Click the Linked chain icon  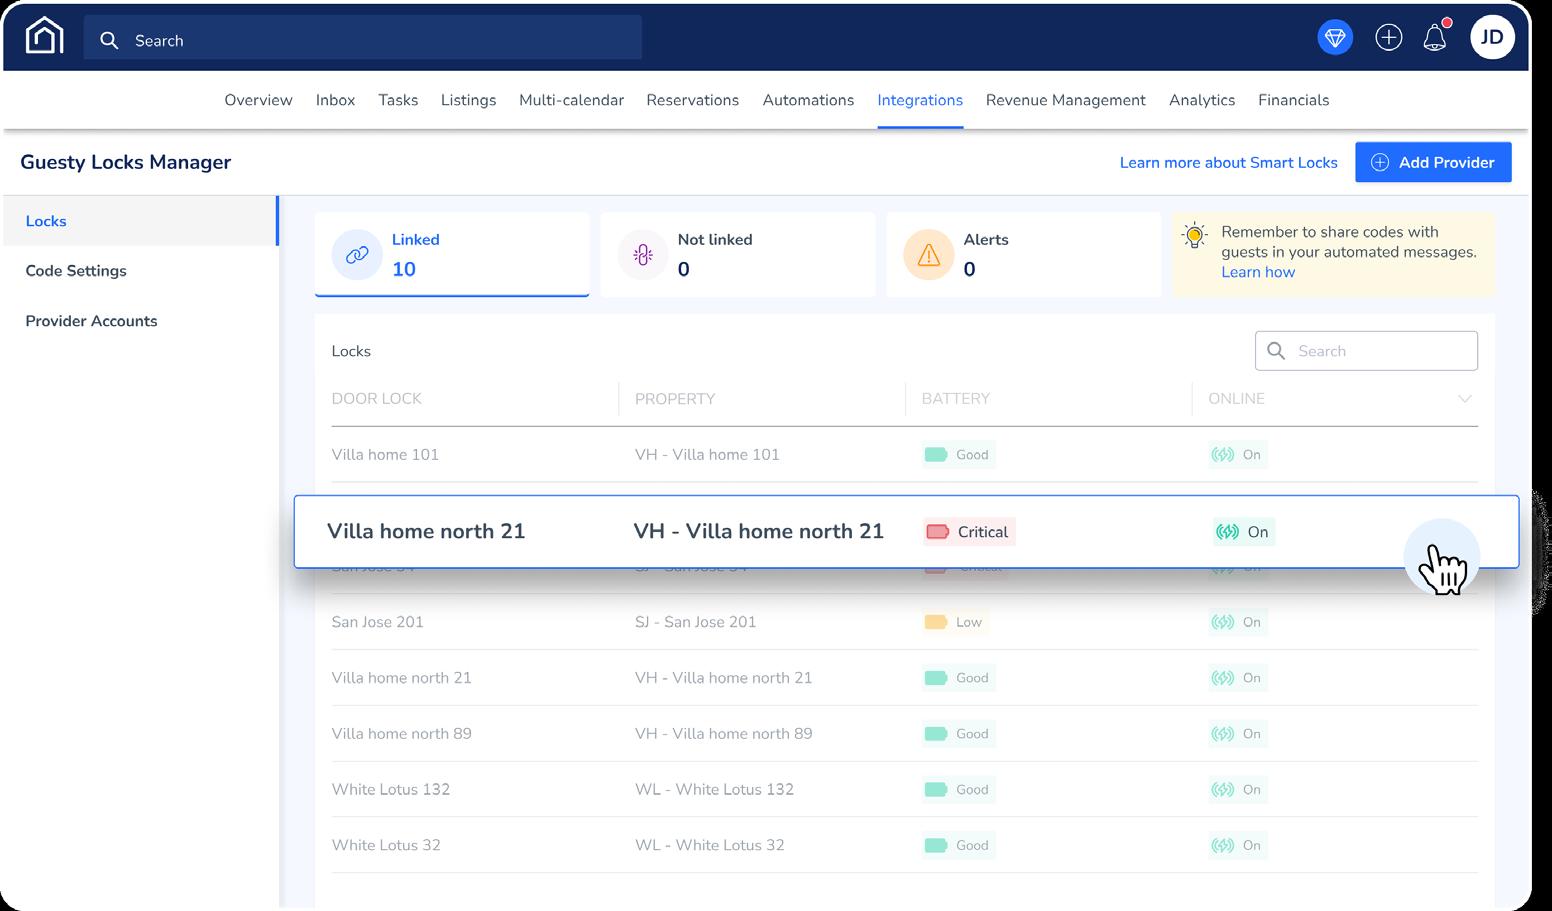point(357,255)
